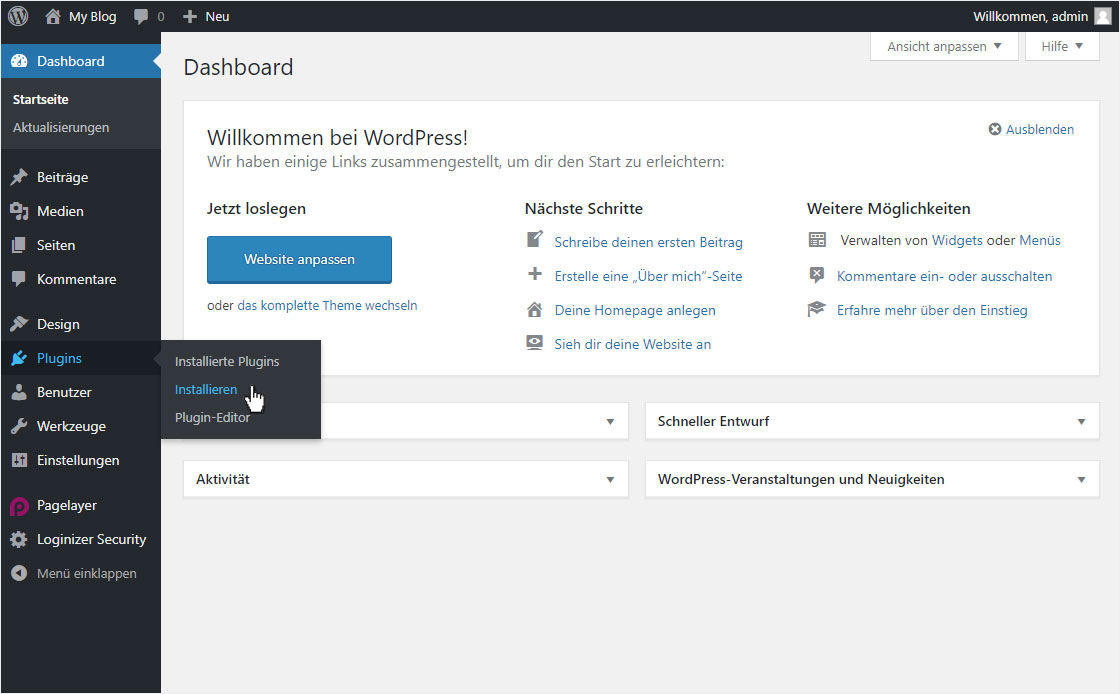
Task: Open the Ansicht anpassen dropdown
Action: [944, 46]
